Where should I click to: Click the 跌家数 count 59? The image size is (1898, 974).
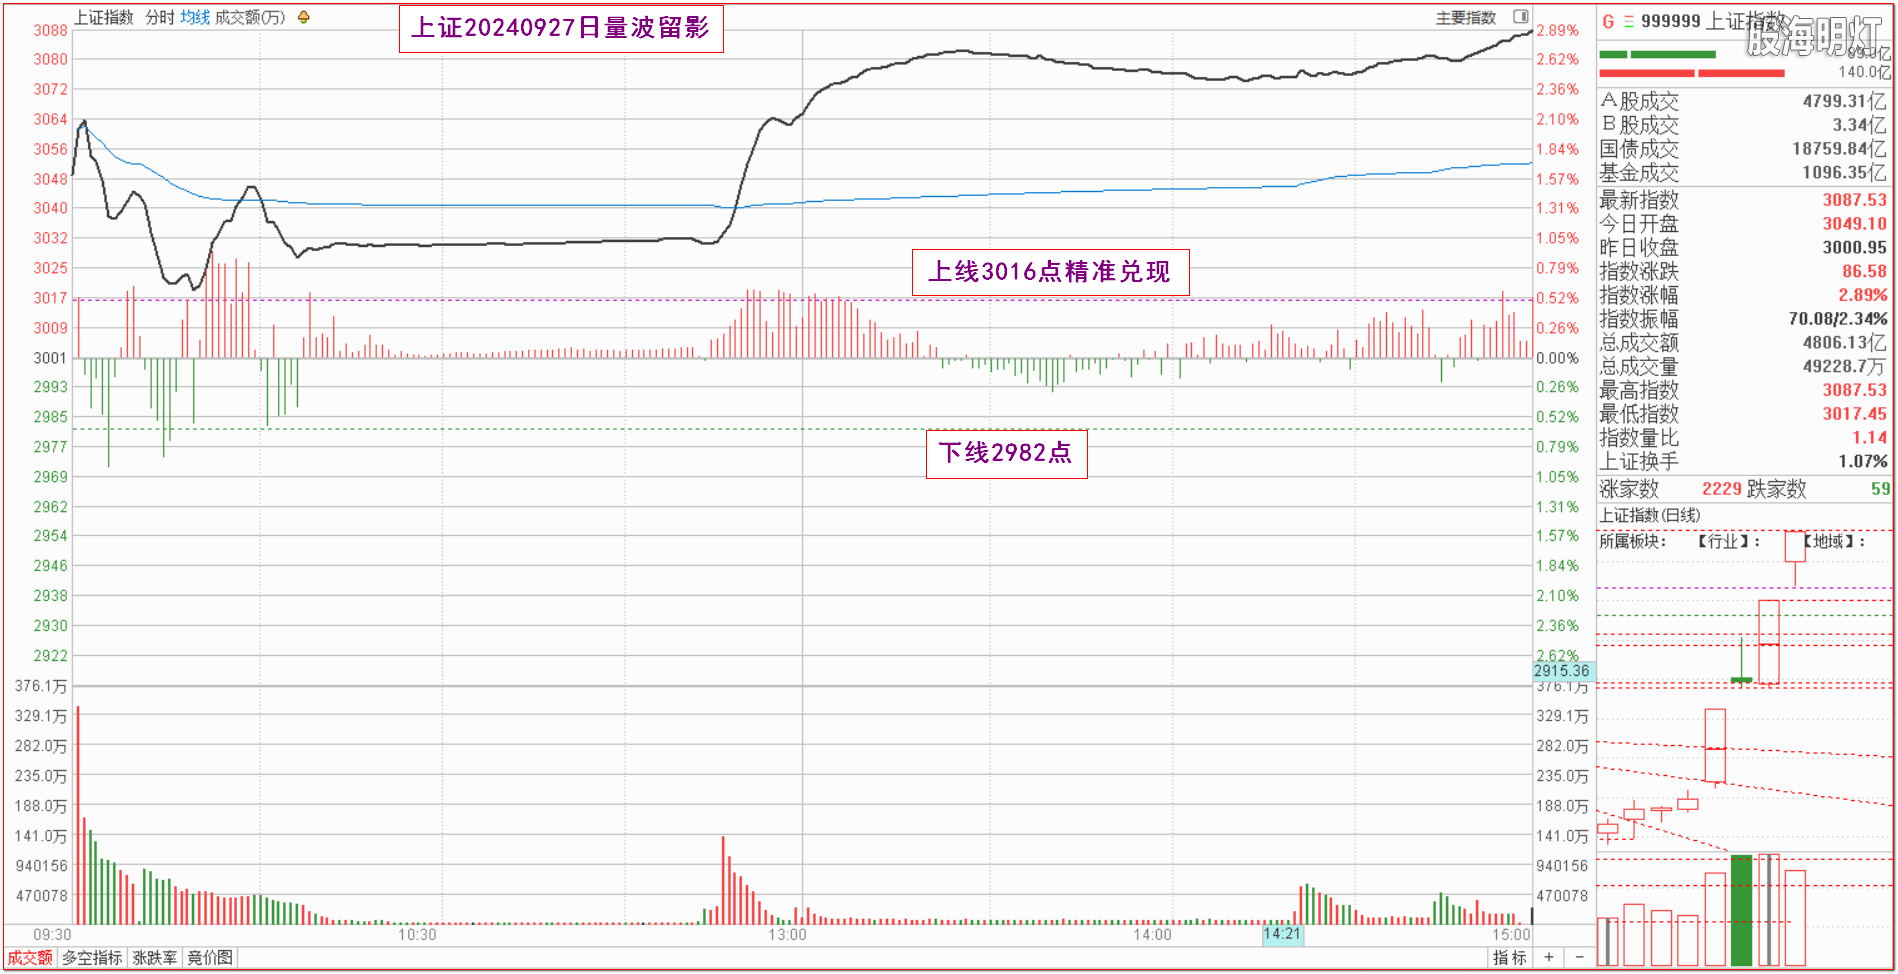click(1880, 489)
